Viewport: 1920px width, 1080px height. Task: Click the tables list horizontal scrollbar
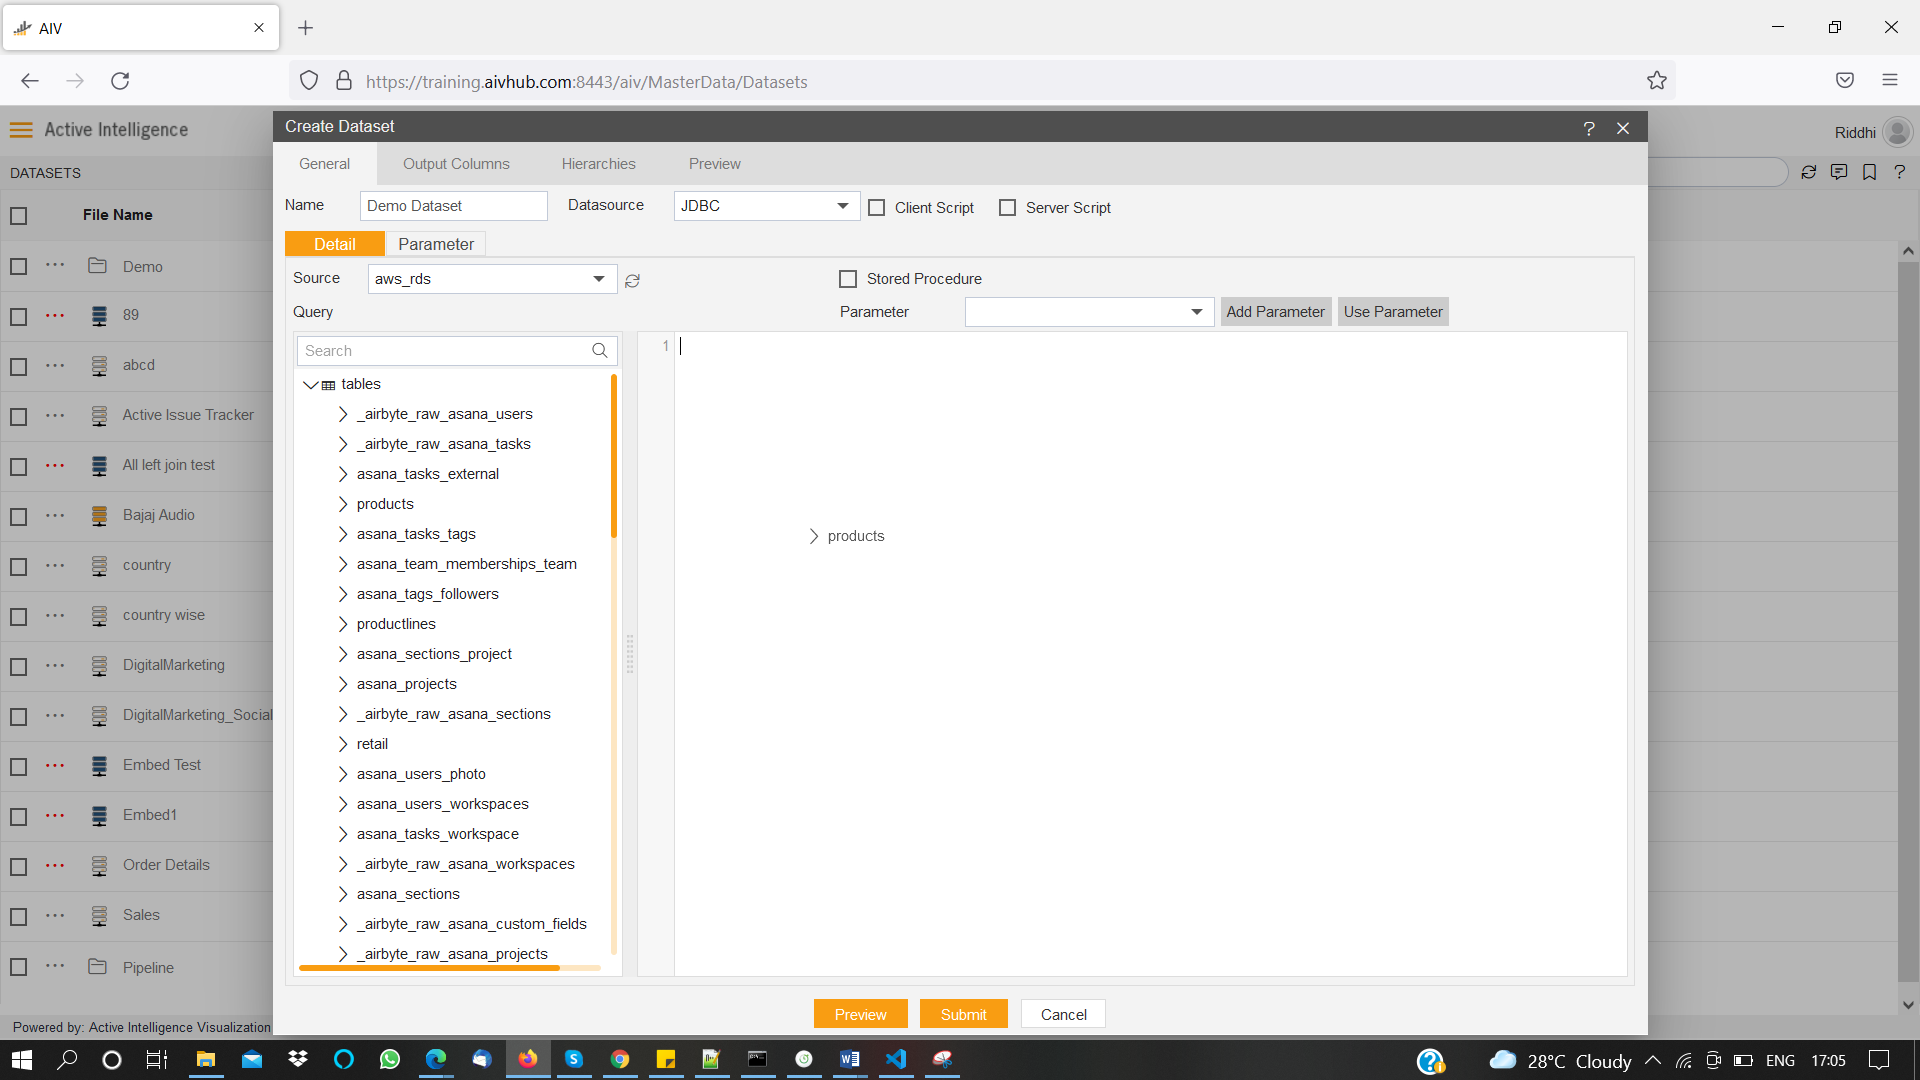pos(429,968)
